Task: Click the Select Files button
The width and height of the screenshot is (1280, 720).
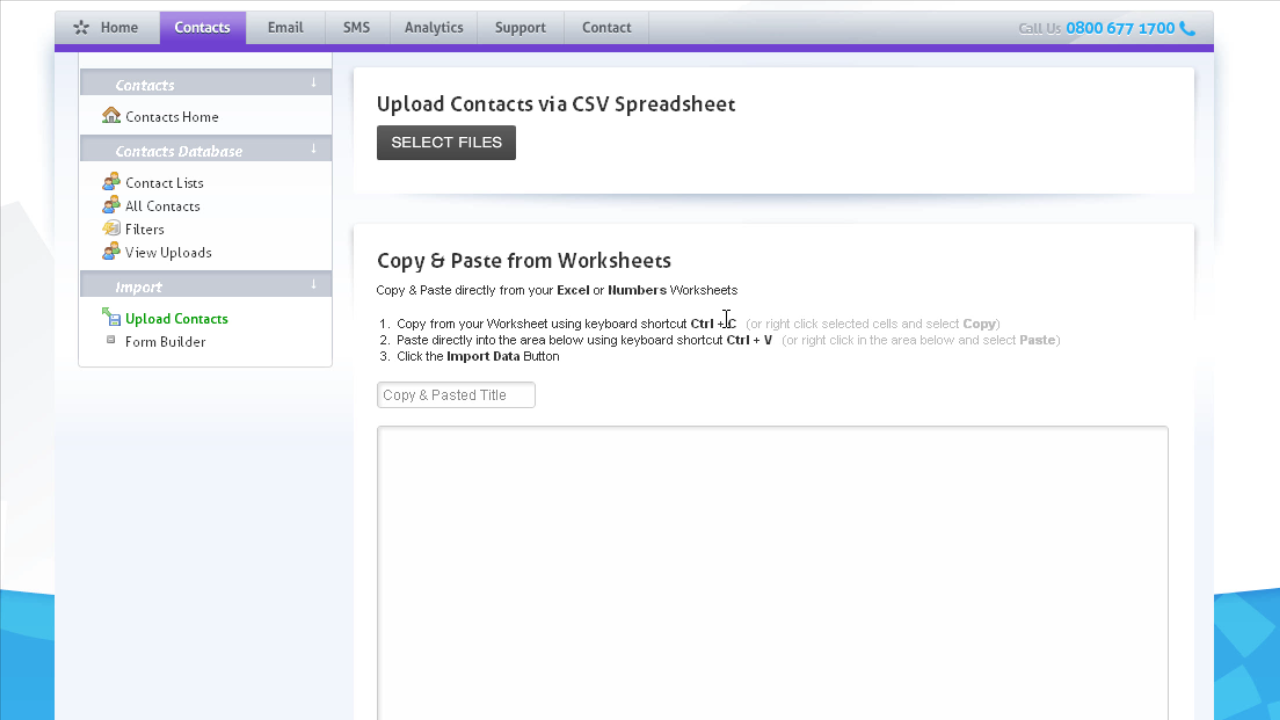Action: click(x=446, y=142)
